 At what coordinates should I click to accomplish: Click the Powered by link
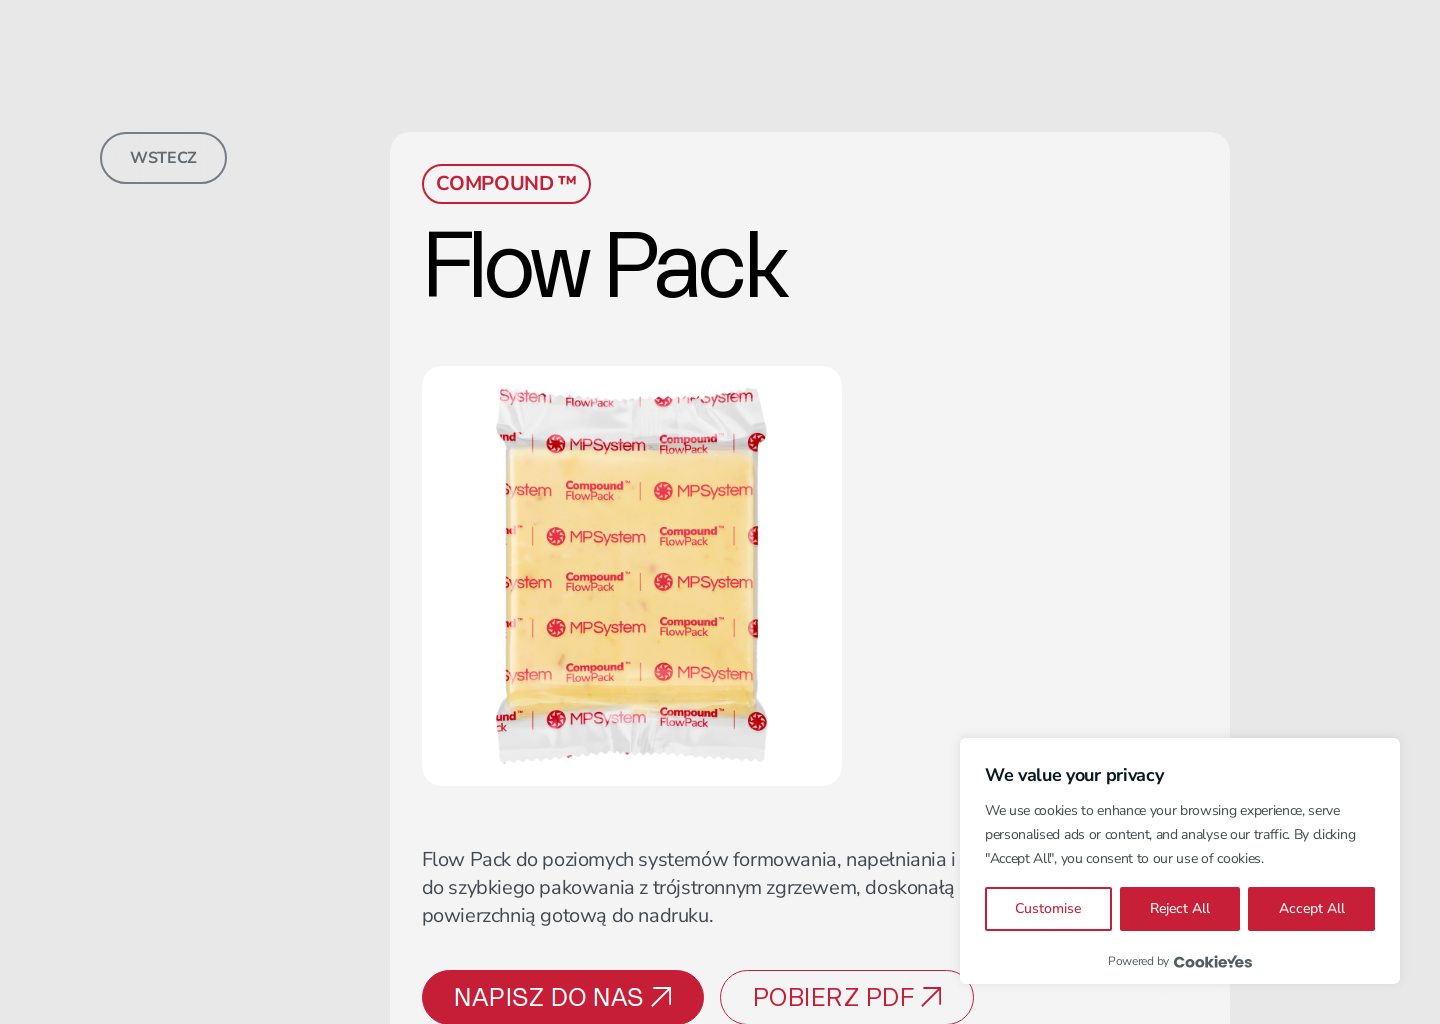[x=1138, y=961]
